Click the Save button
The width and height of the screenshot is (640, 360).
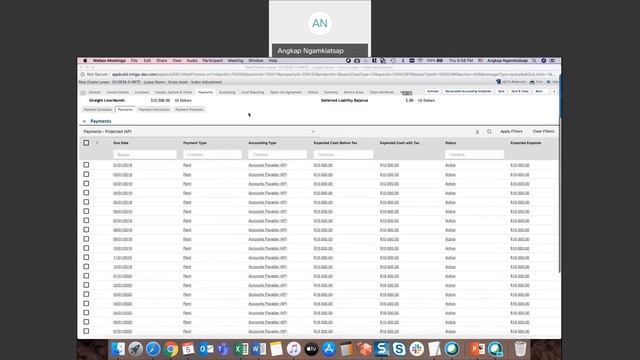pyautogui.click(x=501, y=91)
